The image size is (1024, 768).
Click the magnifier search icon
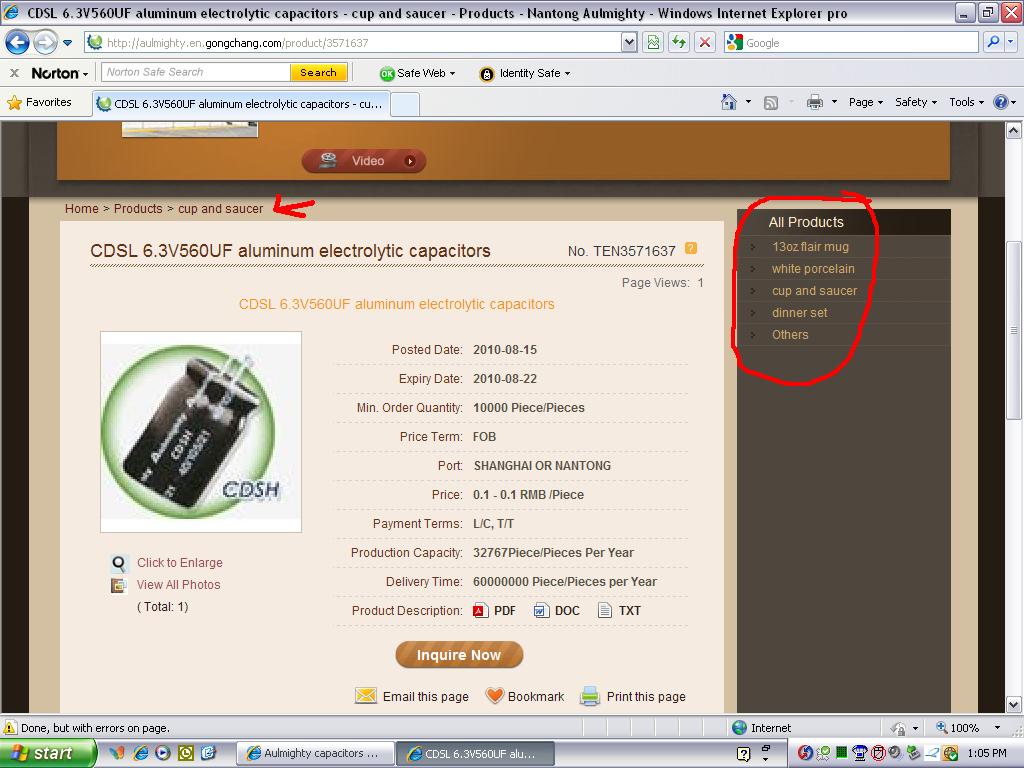point(993,43)
